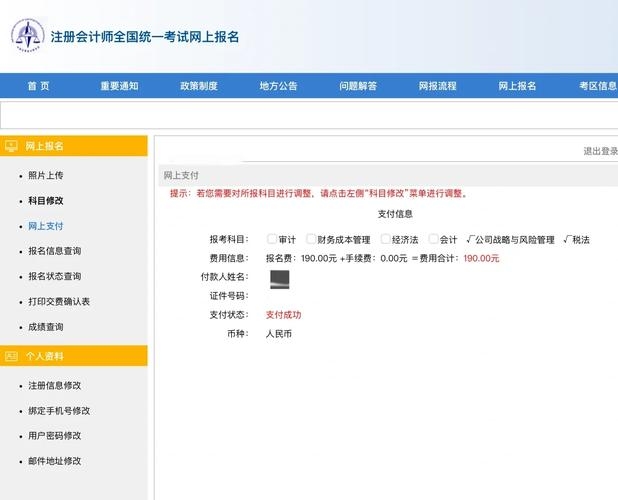
Task: Click the 支付成功 payment status text
Action: tap(283, 315)
